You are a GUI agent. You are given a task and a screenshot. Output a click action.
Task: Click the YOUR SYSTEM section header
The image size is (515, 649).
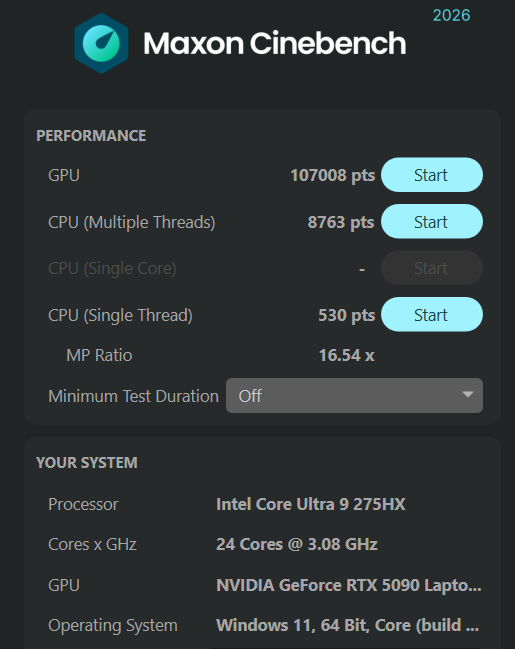tap(87, 462)
